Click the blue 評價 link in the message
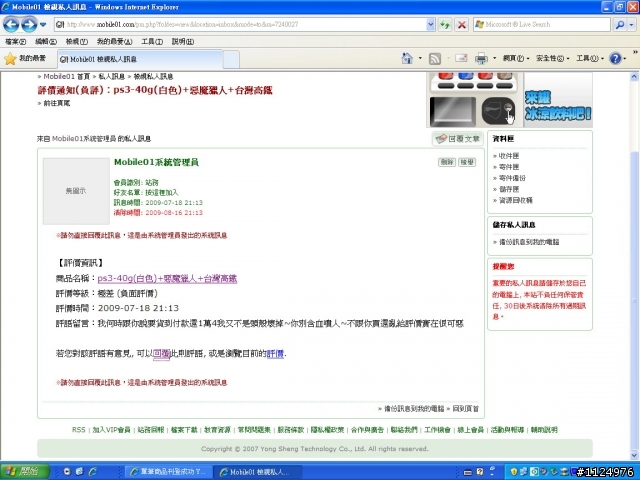This screenshot has width=640, height=480. point(275,353)
